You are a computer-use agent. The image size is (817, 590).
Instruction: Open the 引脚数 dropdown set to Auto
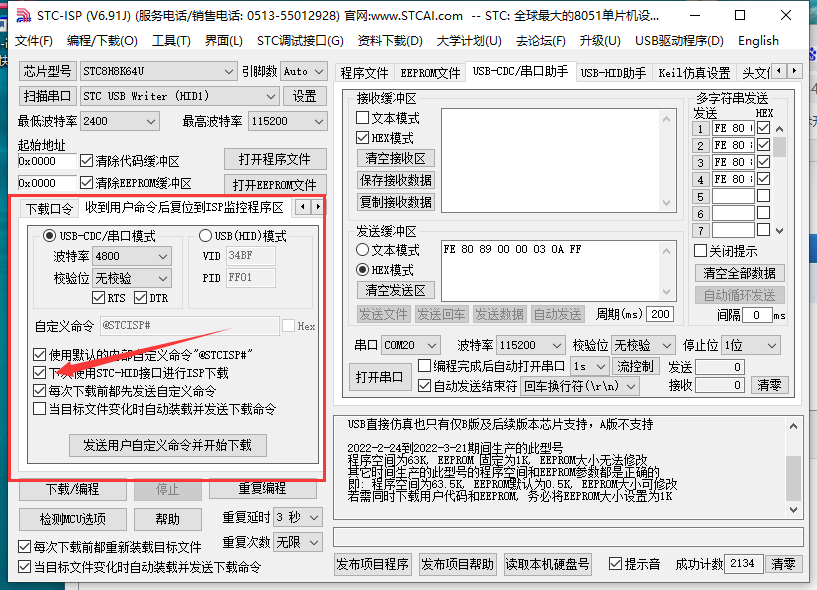304,71
